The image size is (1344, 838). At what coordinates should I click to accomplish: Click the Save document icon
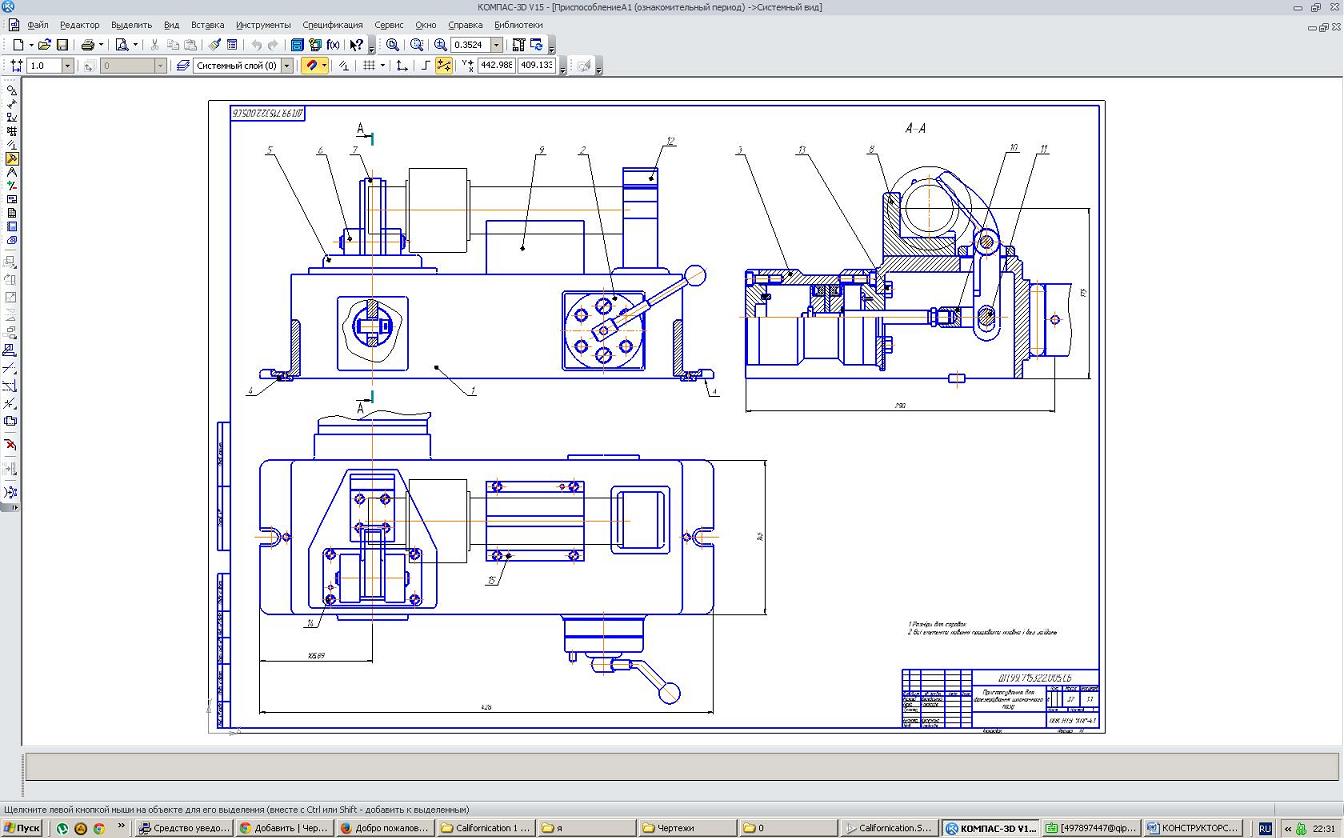click(x=62, y=45)
